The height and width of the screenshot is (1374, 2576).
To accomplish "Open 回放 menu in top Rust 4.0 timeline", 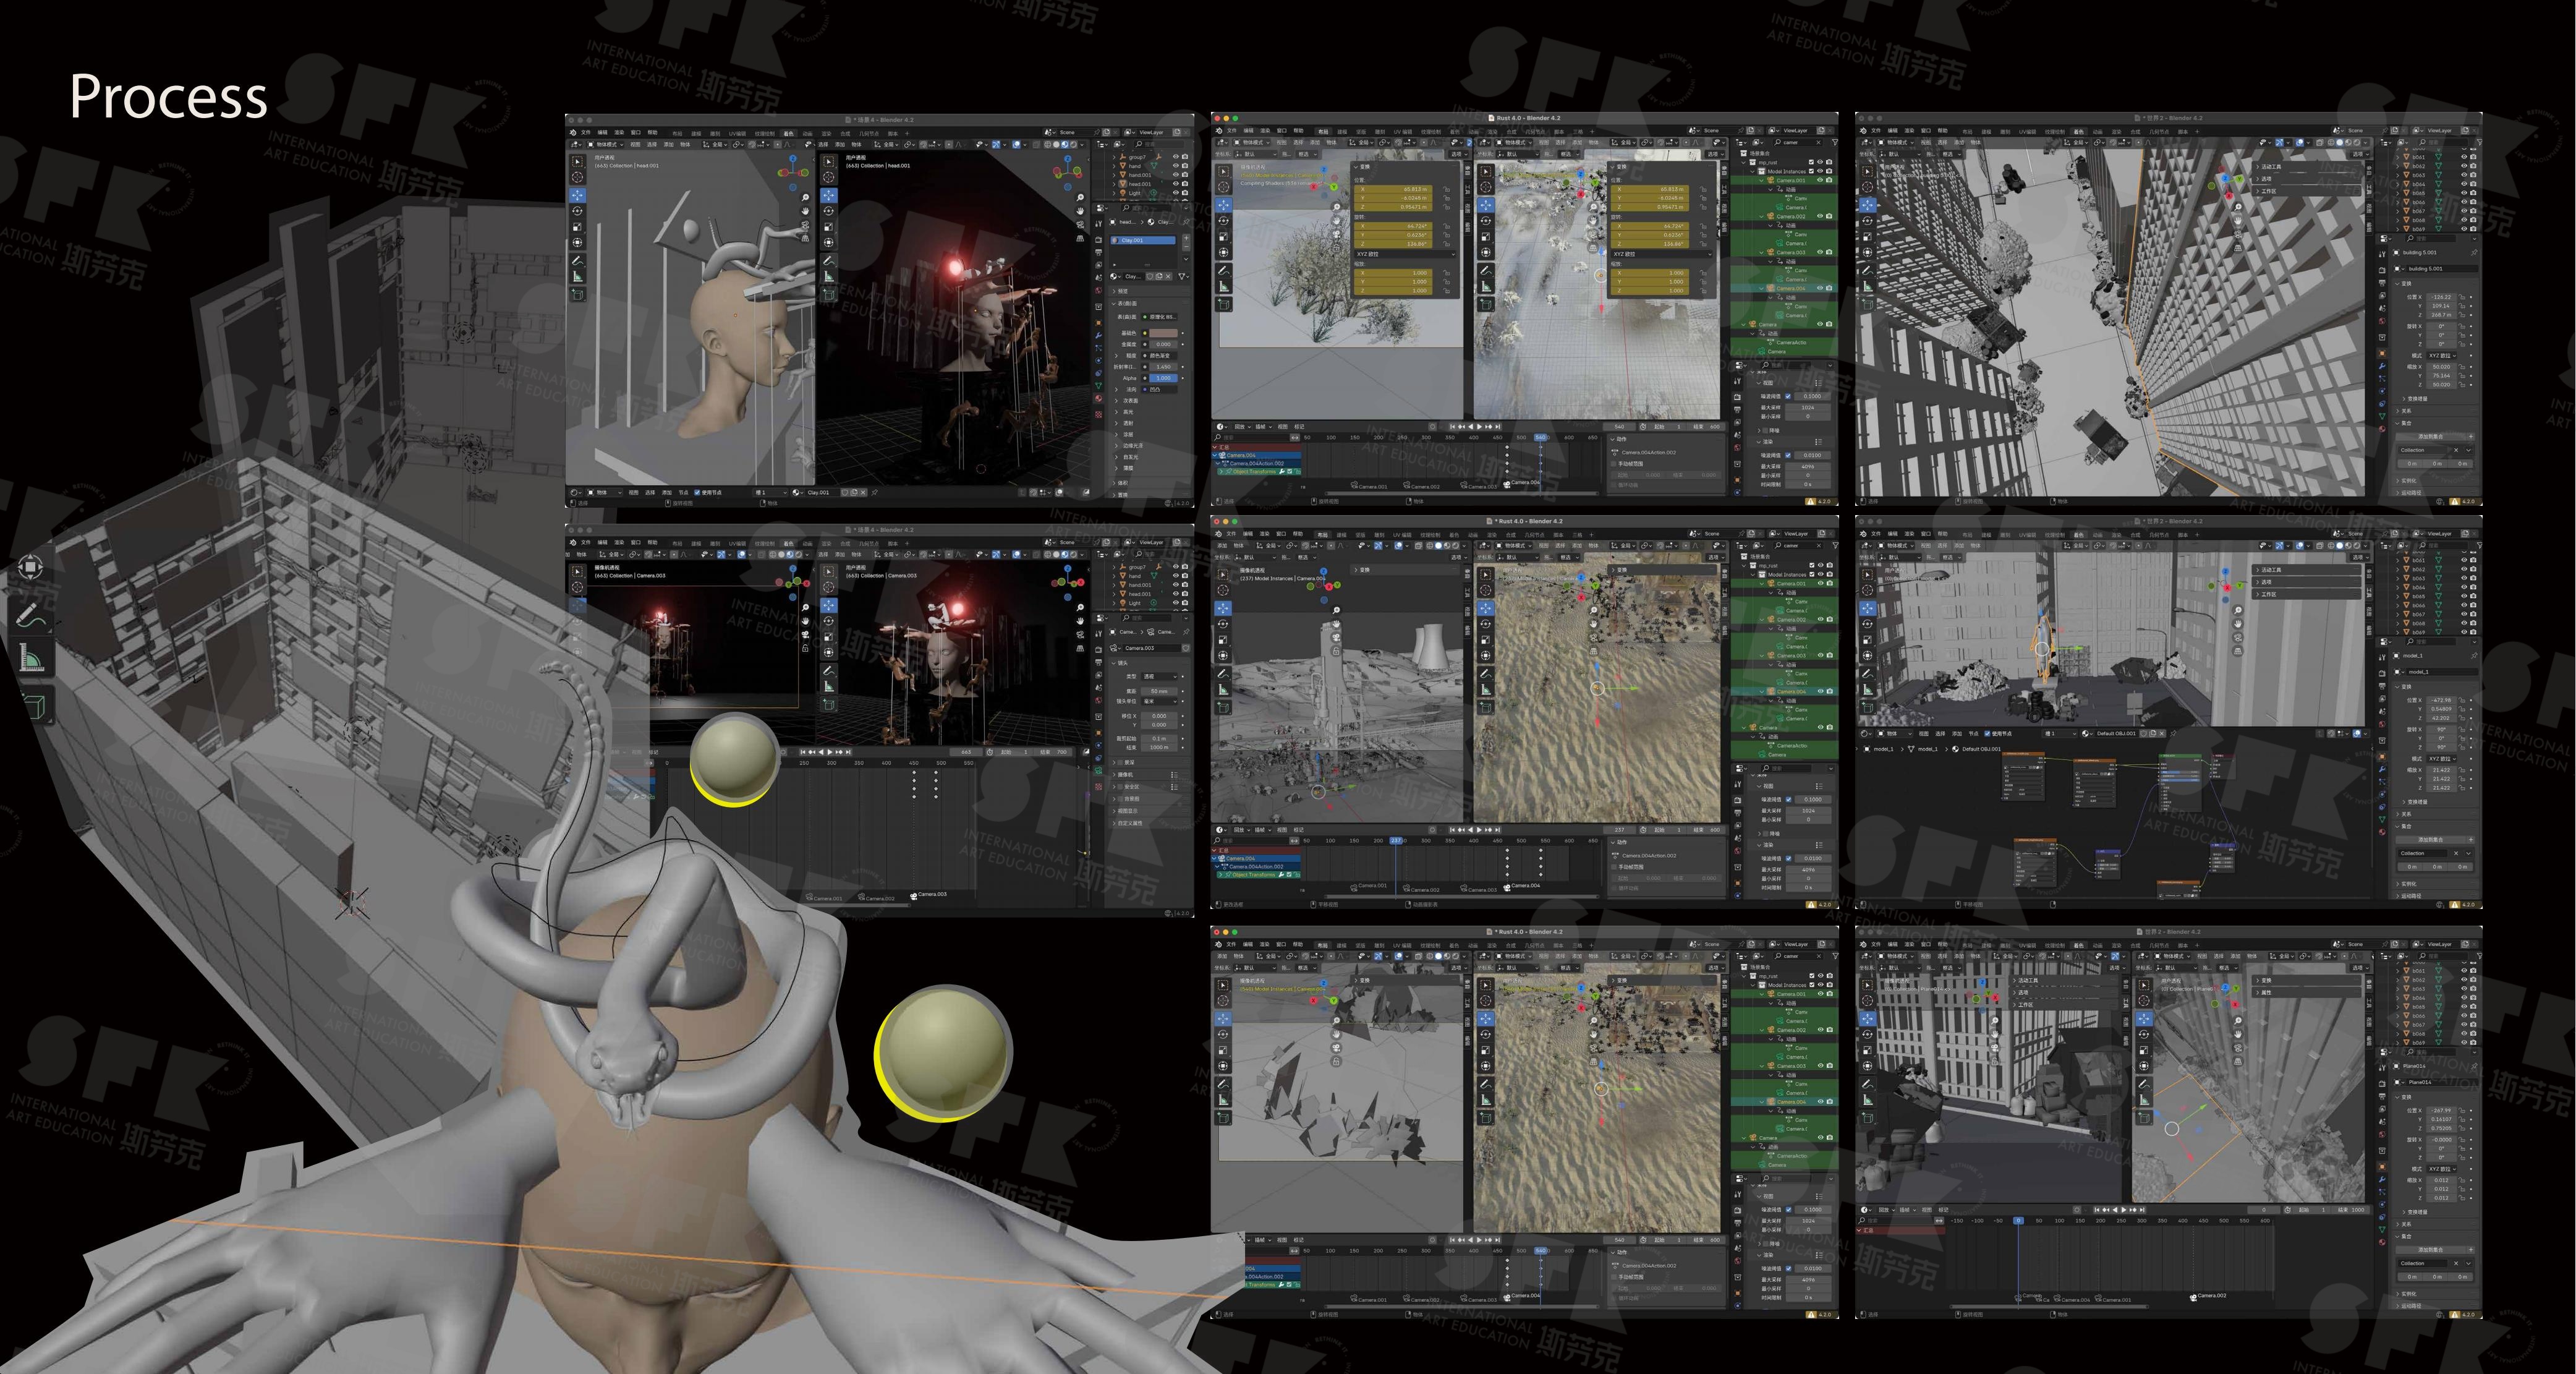I will pyautogui.click(x=1242, y=427).
